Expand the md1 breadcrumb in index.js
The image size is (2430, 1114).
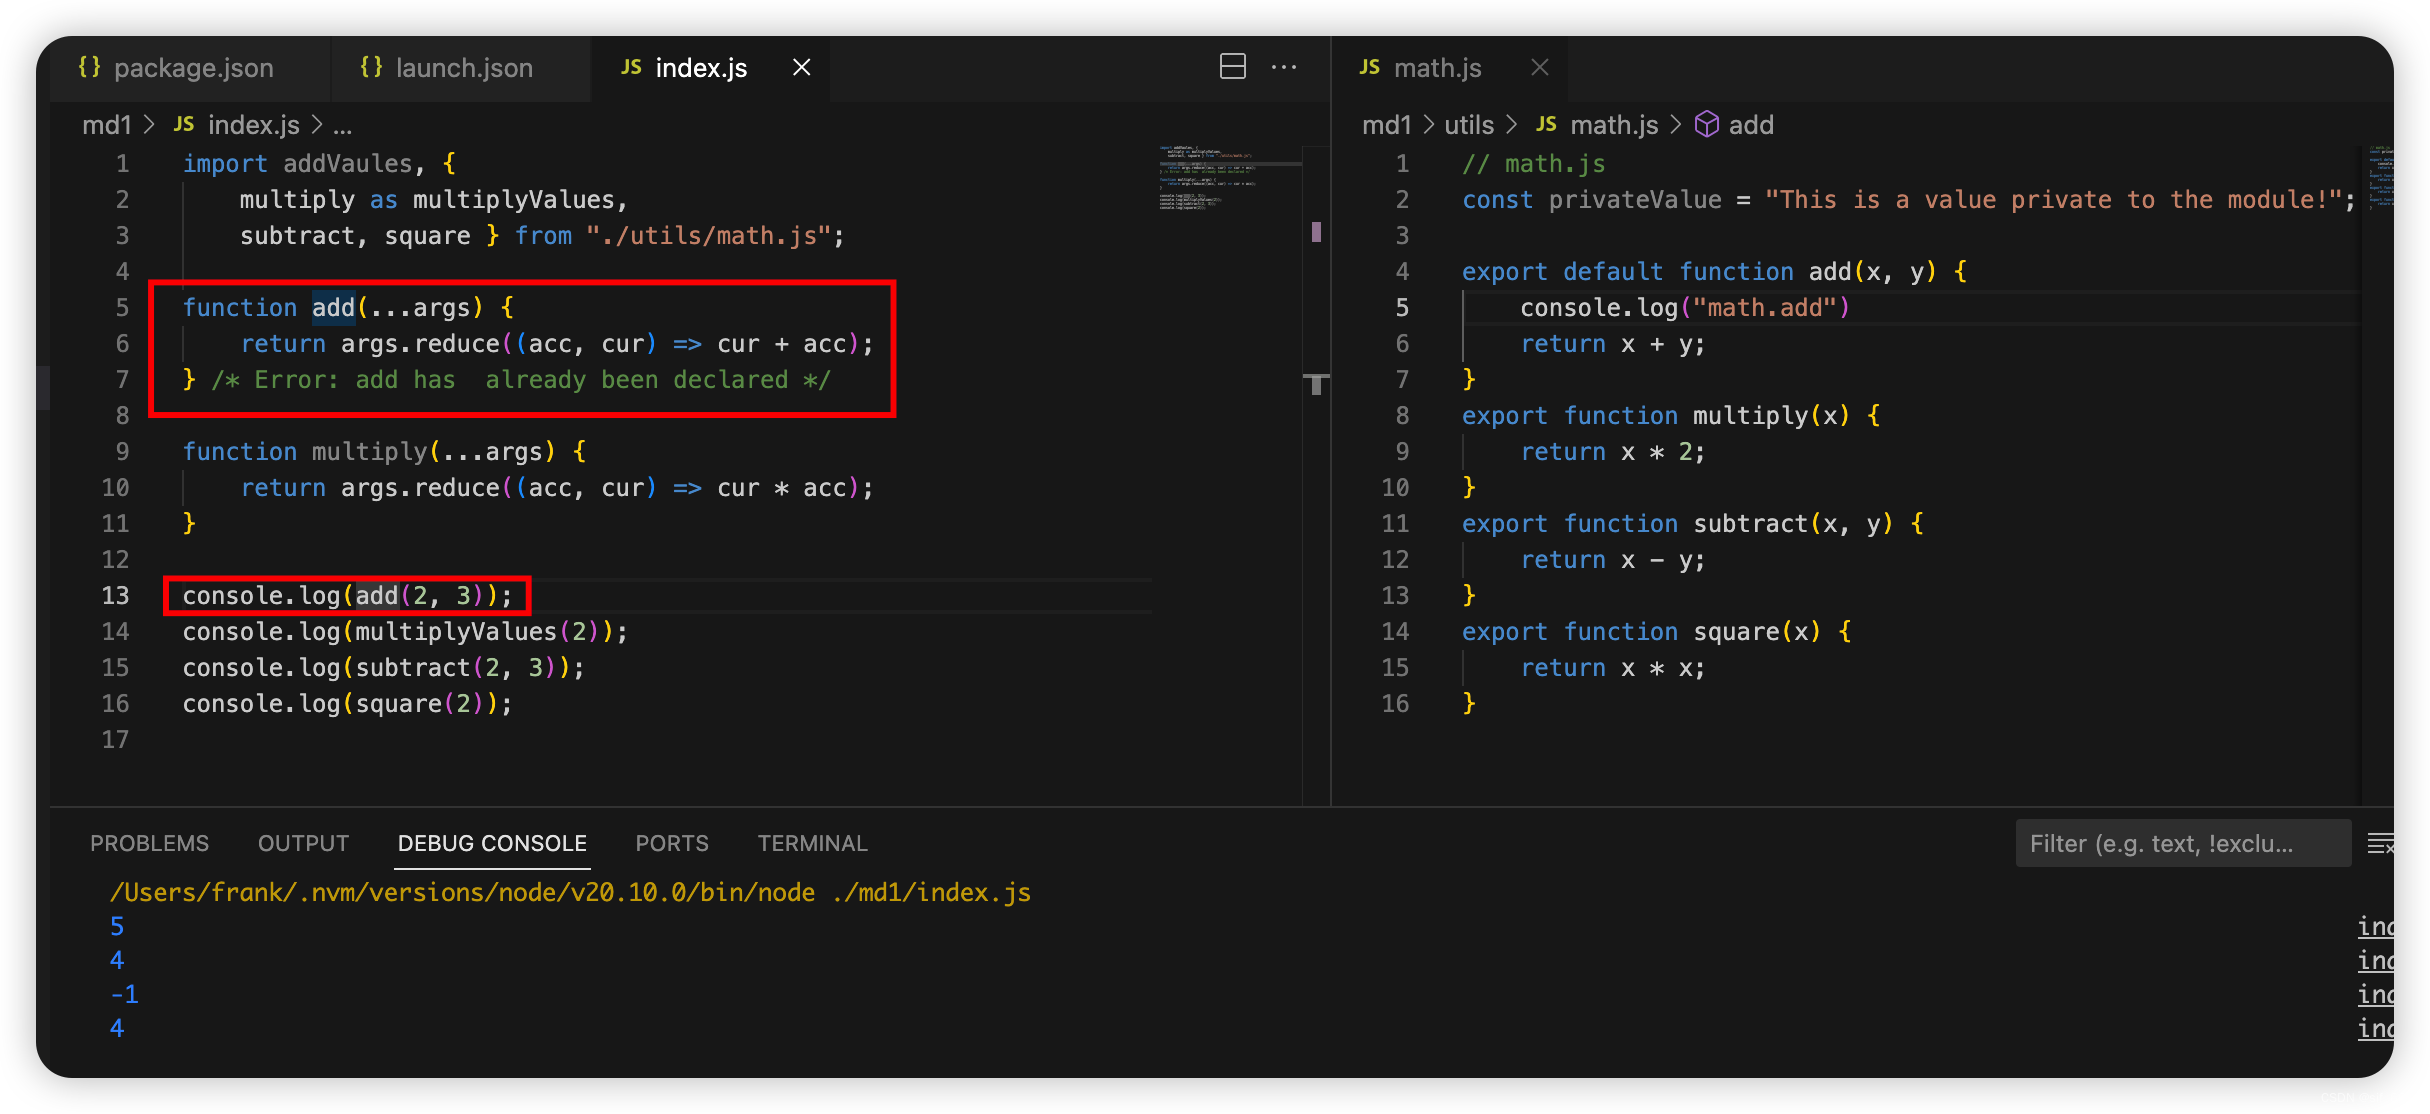[x=106, y=125]
